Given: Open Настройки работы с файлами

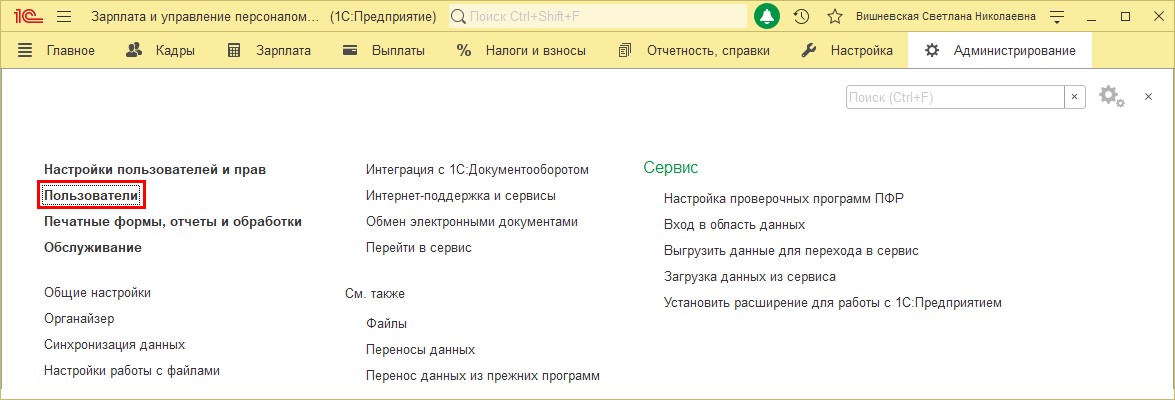Looking at the screenshot, I should tap(132, 370).
